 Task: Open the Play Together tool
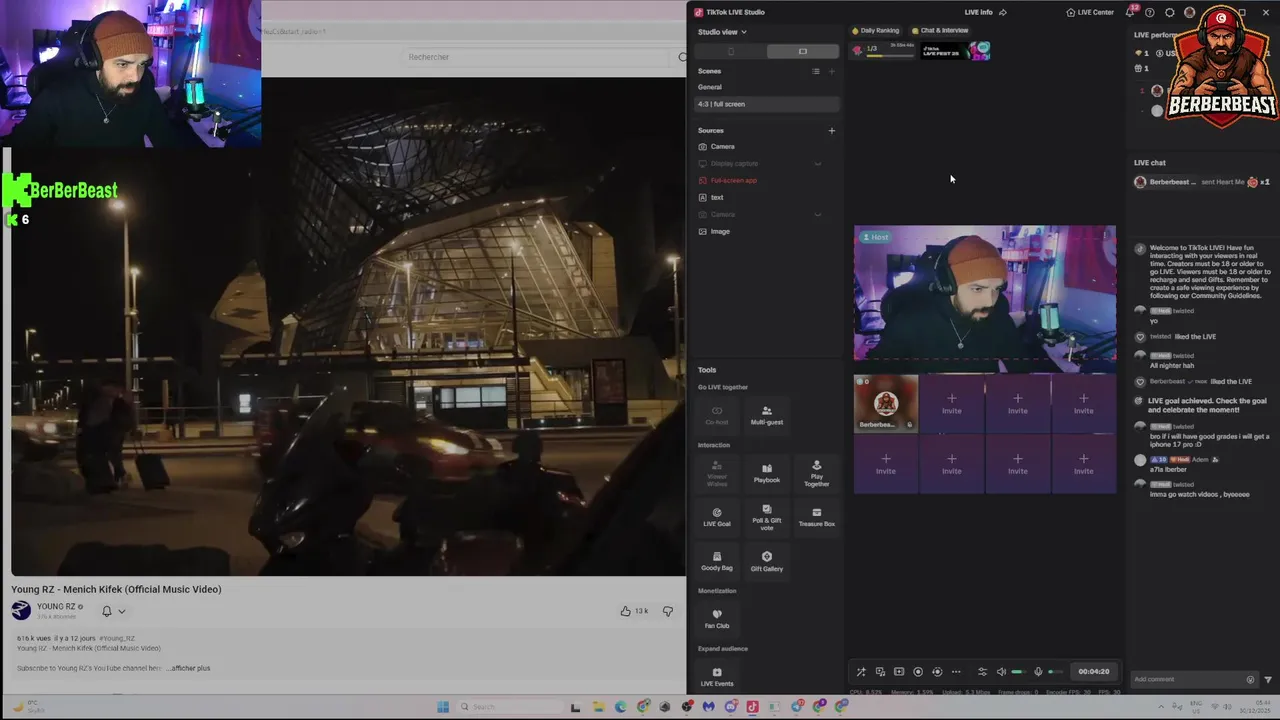[817, 474]
